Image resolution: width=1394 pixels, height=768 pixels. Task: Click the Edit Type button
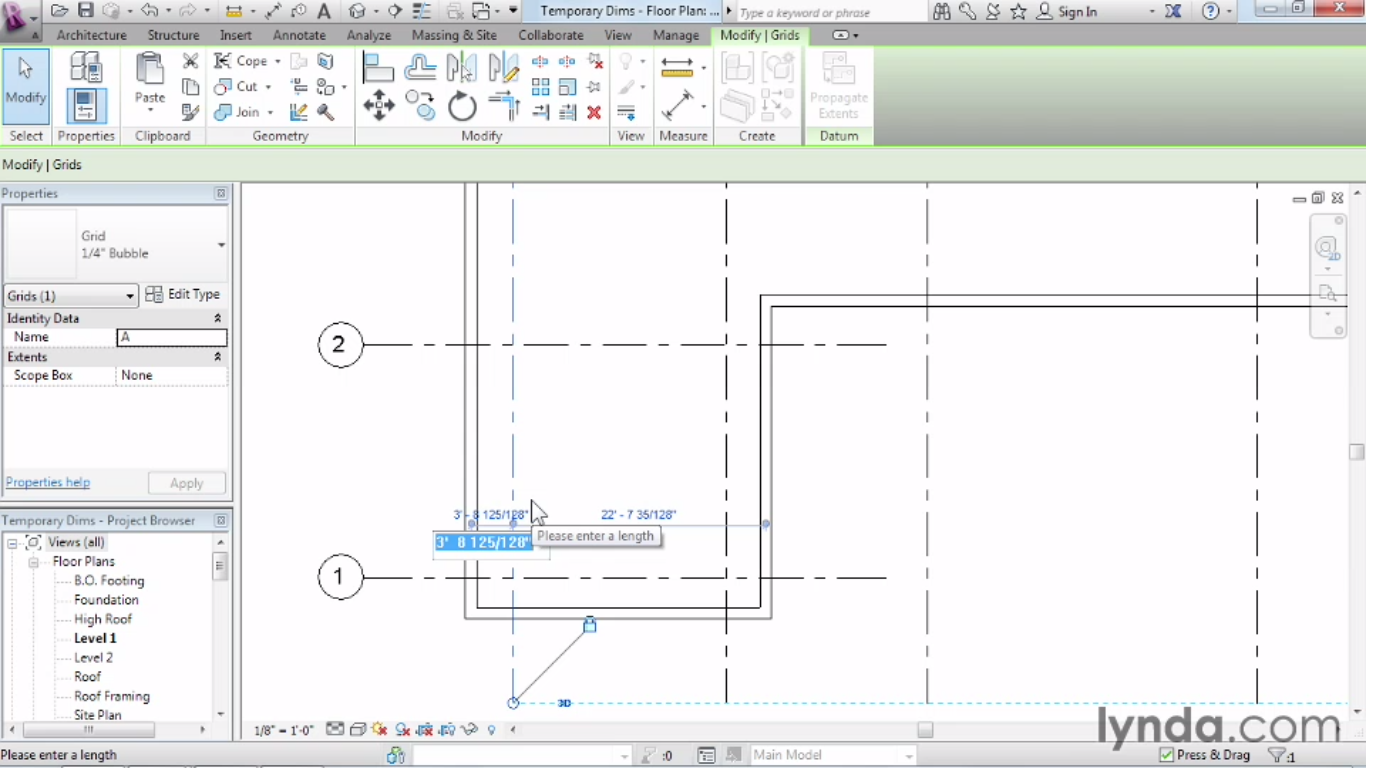pyautogui.click(x=183, y=294)
